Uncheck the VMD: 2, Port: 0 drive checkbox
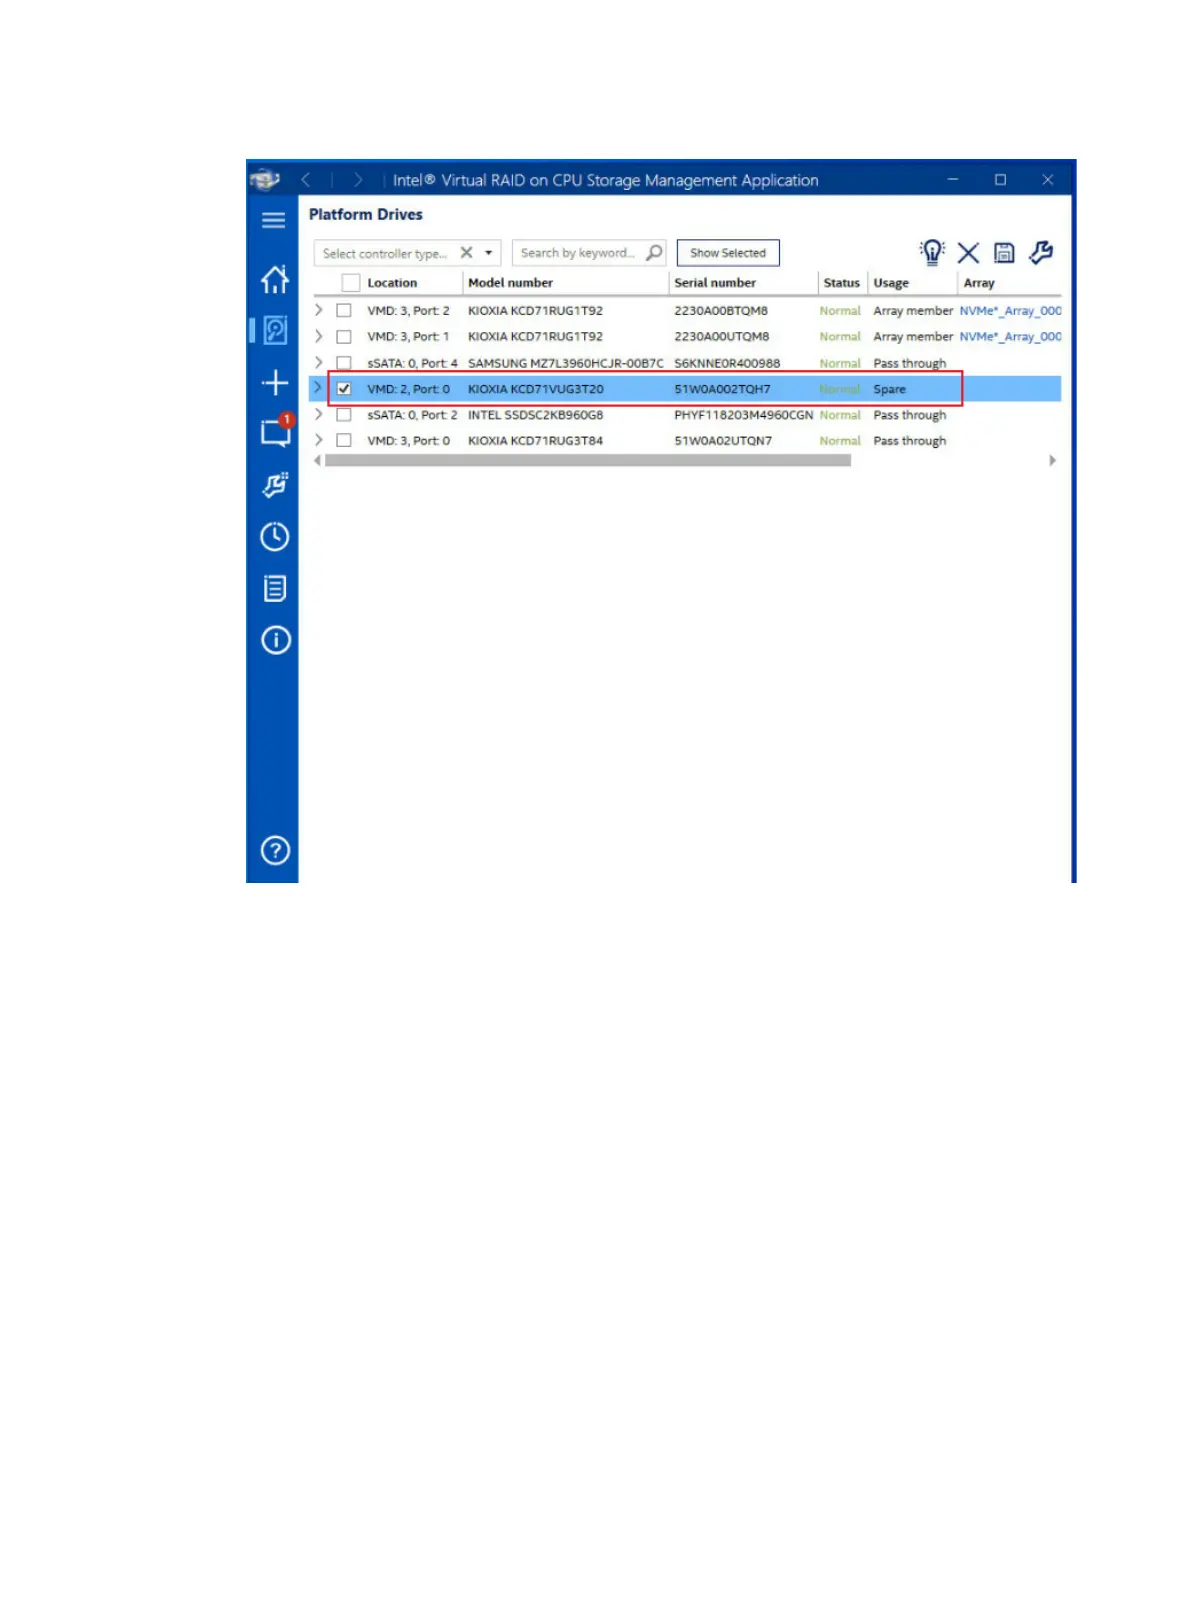1190x1616 pixels. [344, 389]
